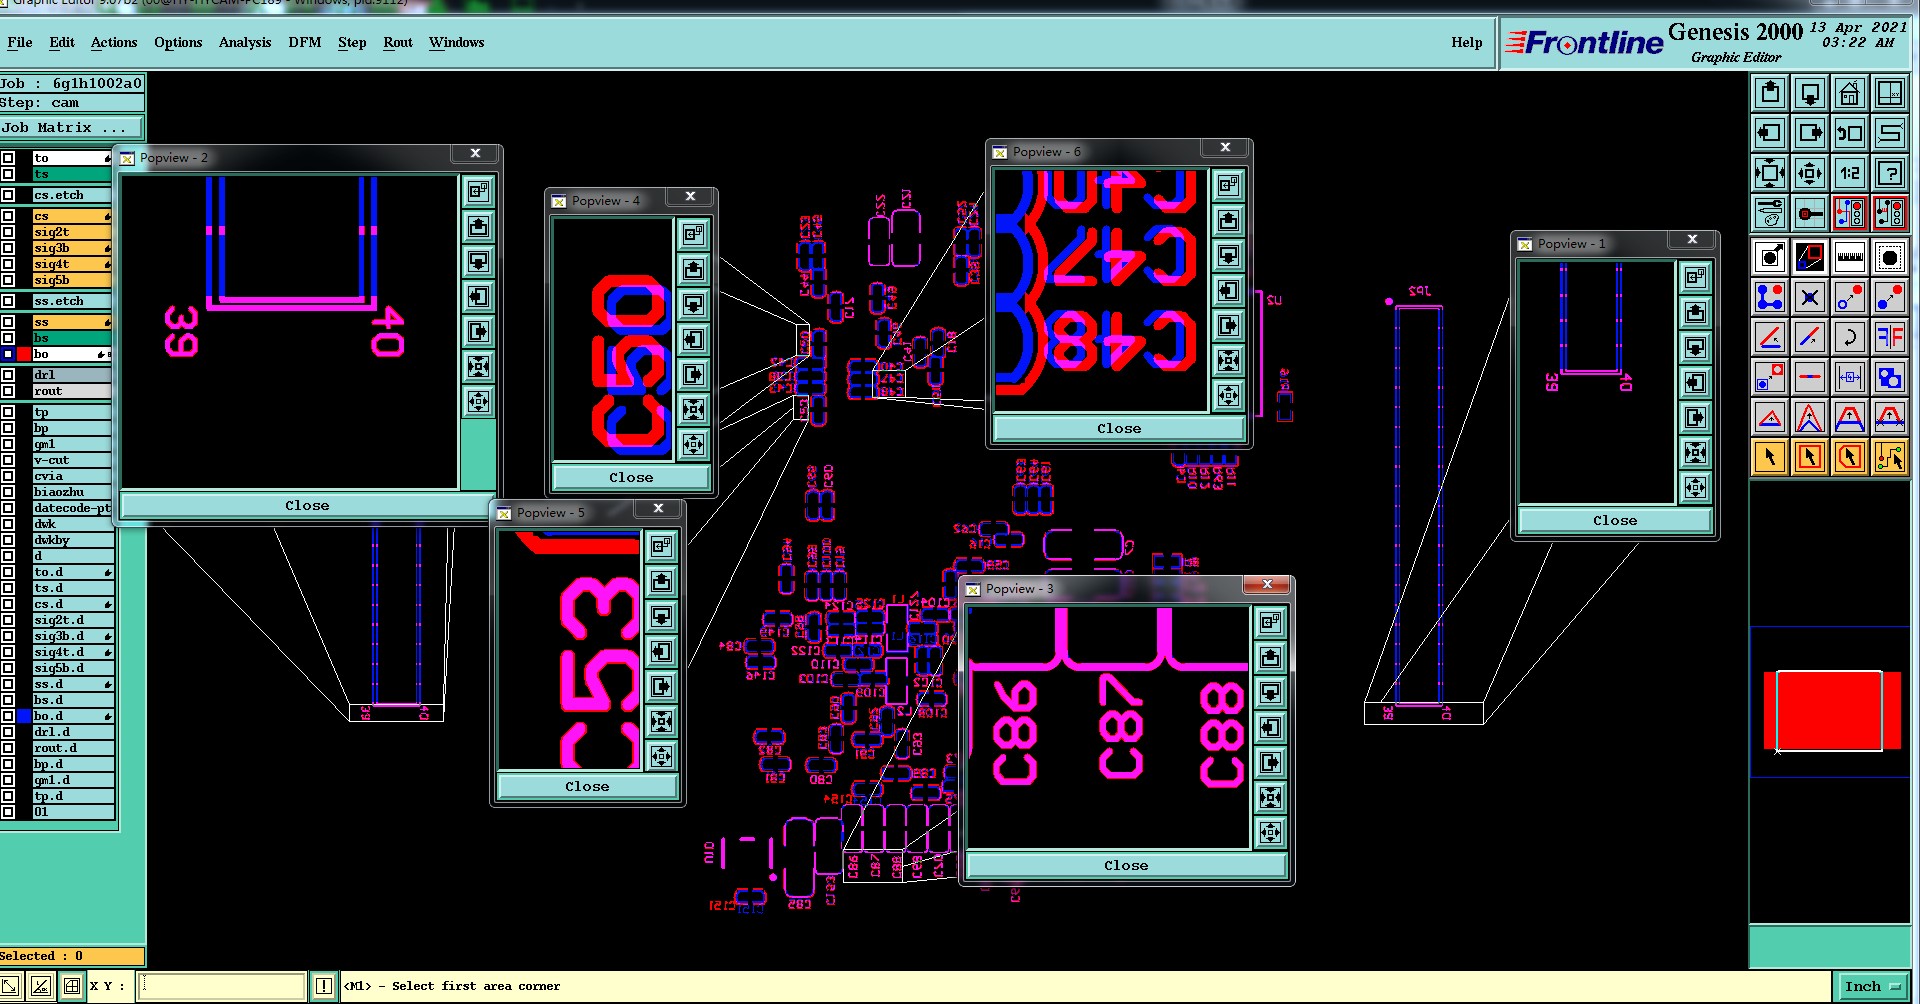Click the red color swatch beside 'bo' layer
This screenshot has height=1004, width=1920.
24,354
